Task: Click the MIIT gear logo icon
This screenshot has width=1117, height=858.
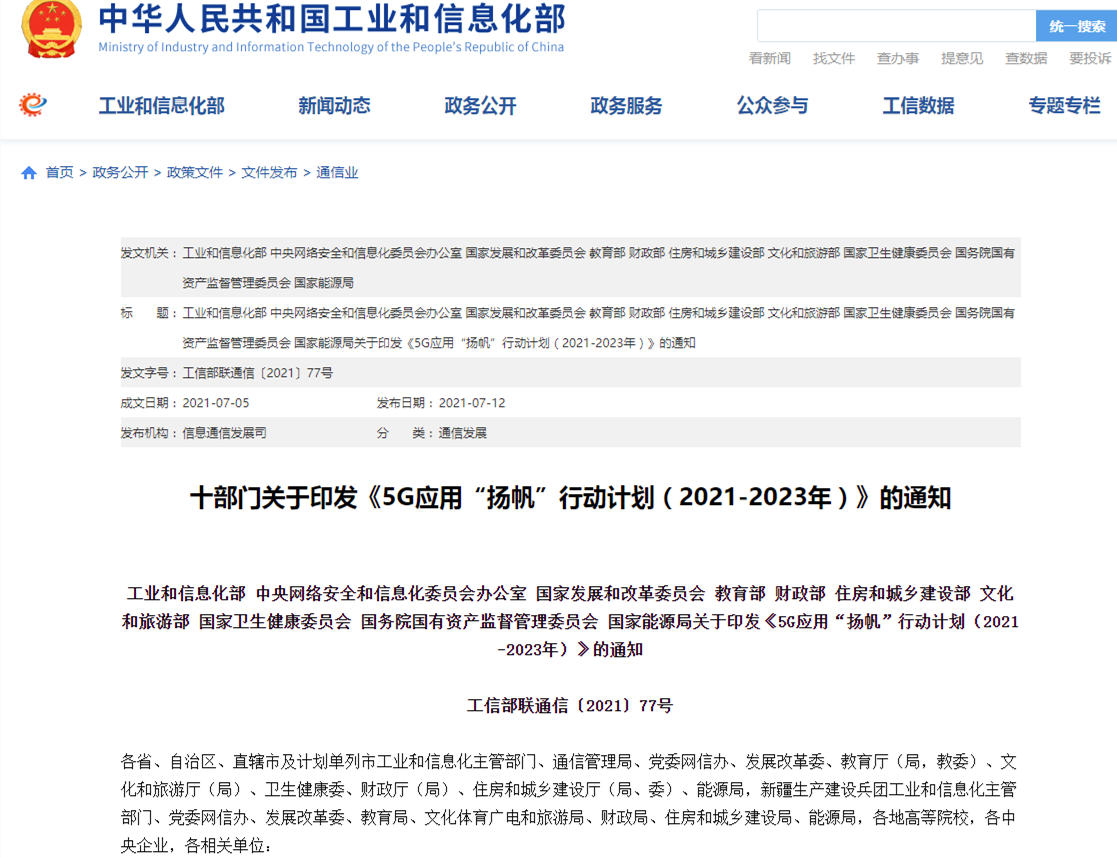Action: coord(33,104)
